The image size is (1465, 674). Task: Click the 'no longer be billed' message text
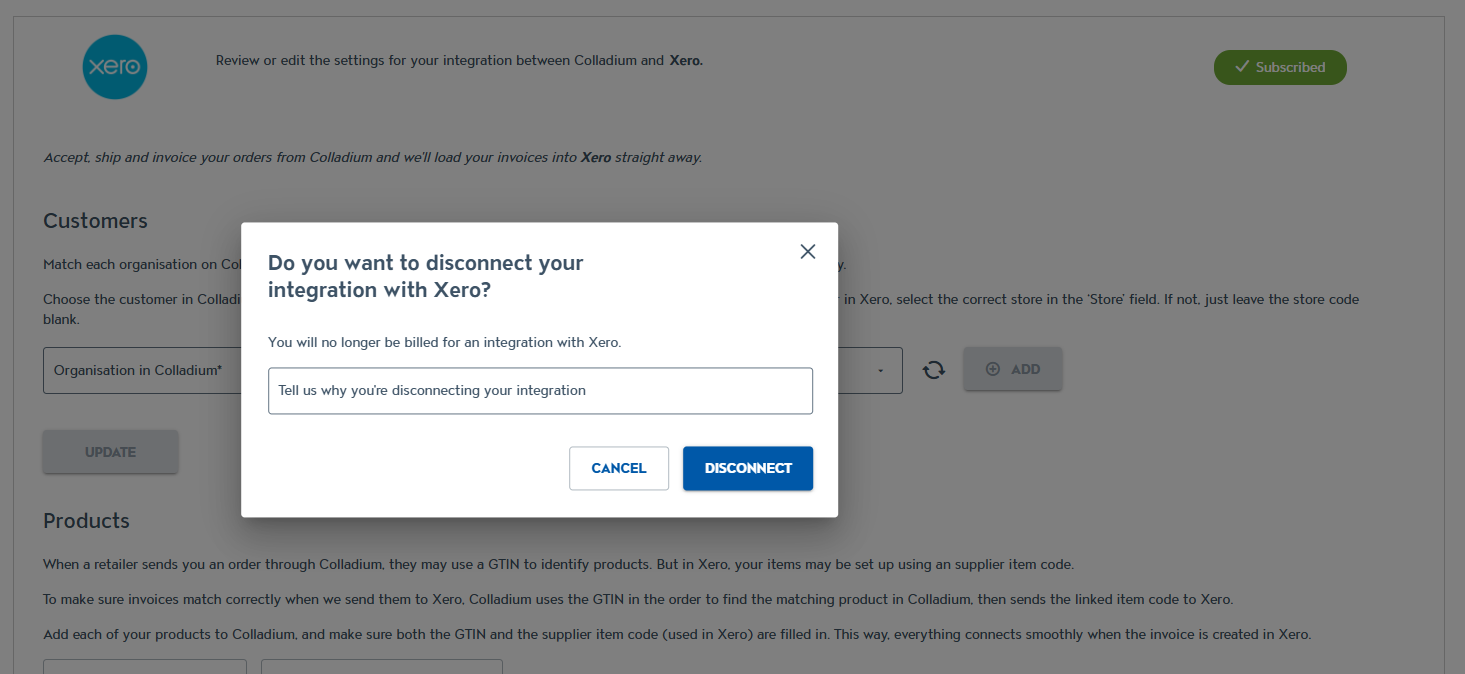(x=444, y=342)
